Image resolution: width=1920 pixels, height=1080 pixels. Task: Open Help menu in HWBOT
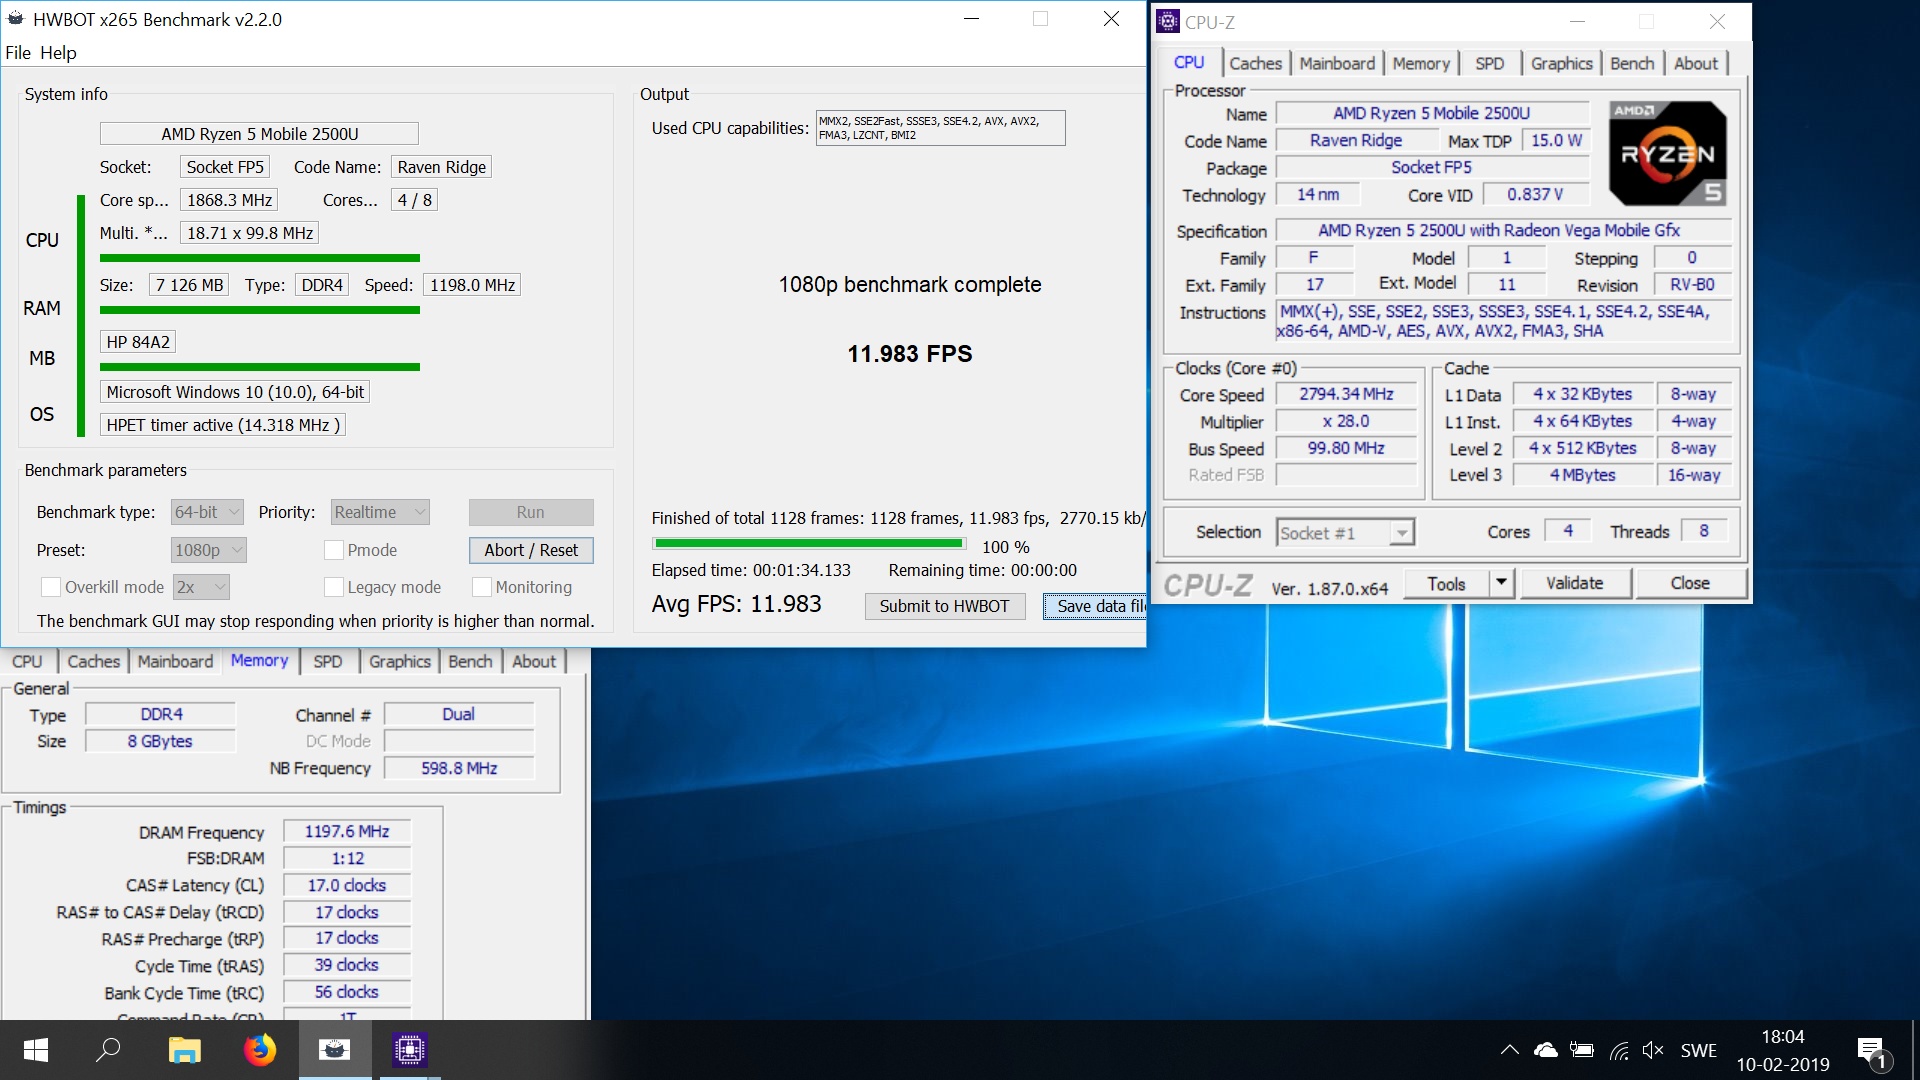pos(58,53)
